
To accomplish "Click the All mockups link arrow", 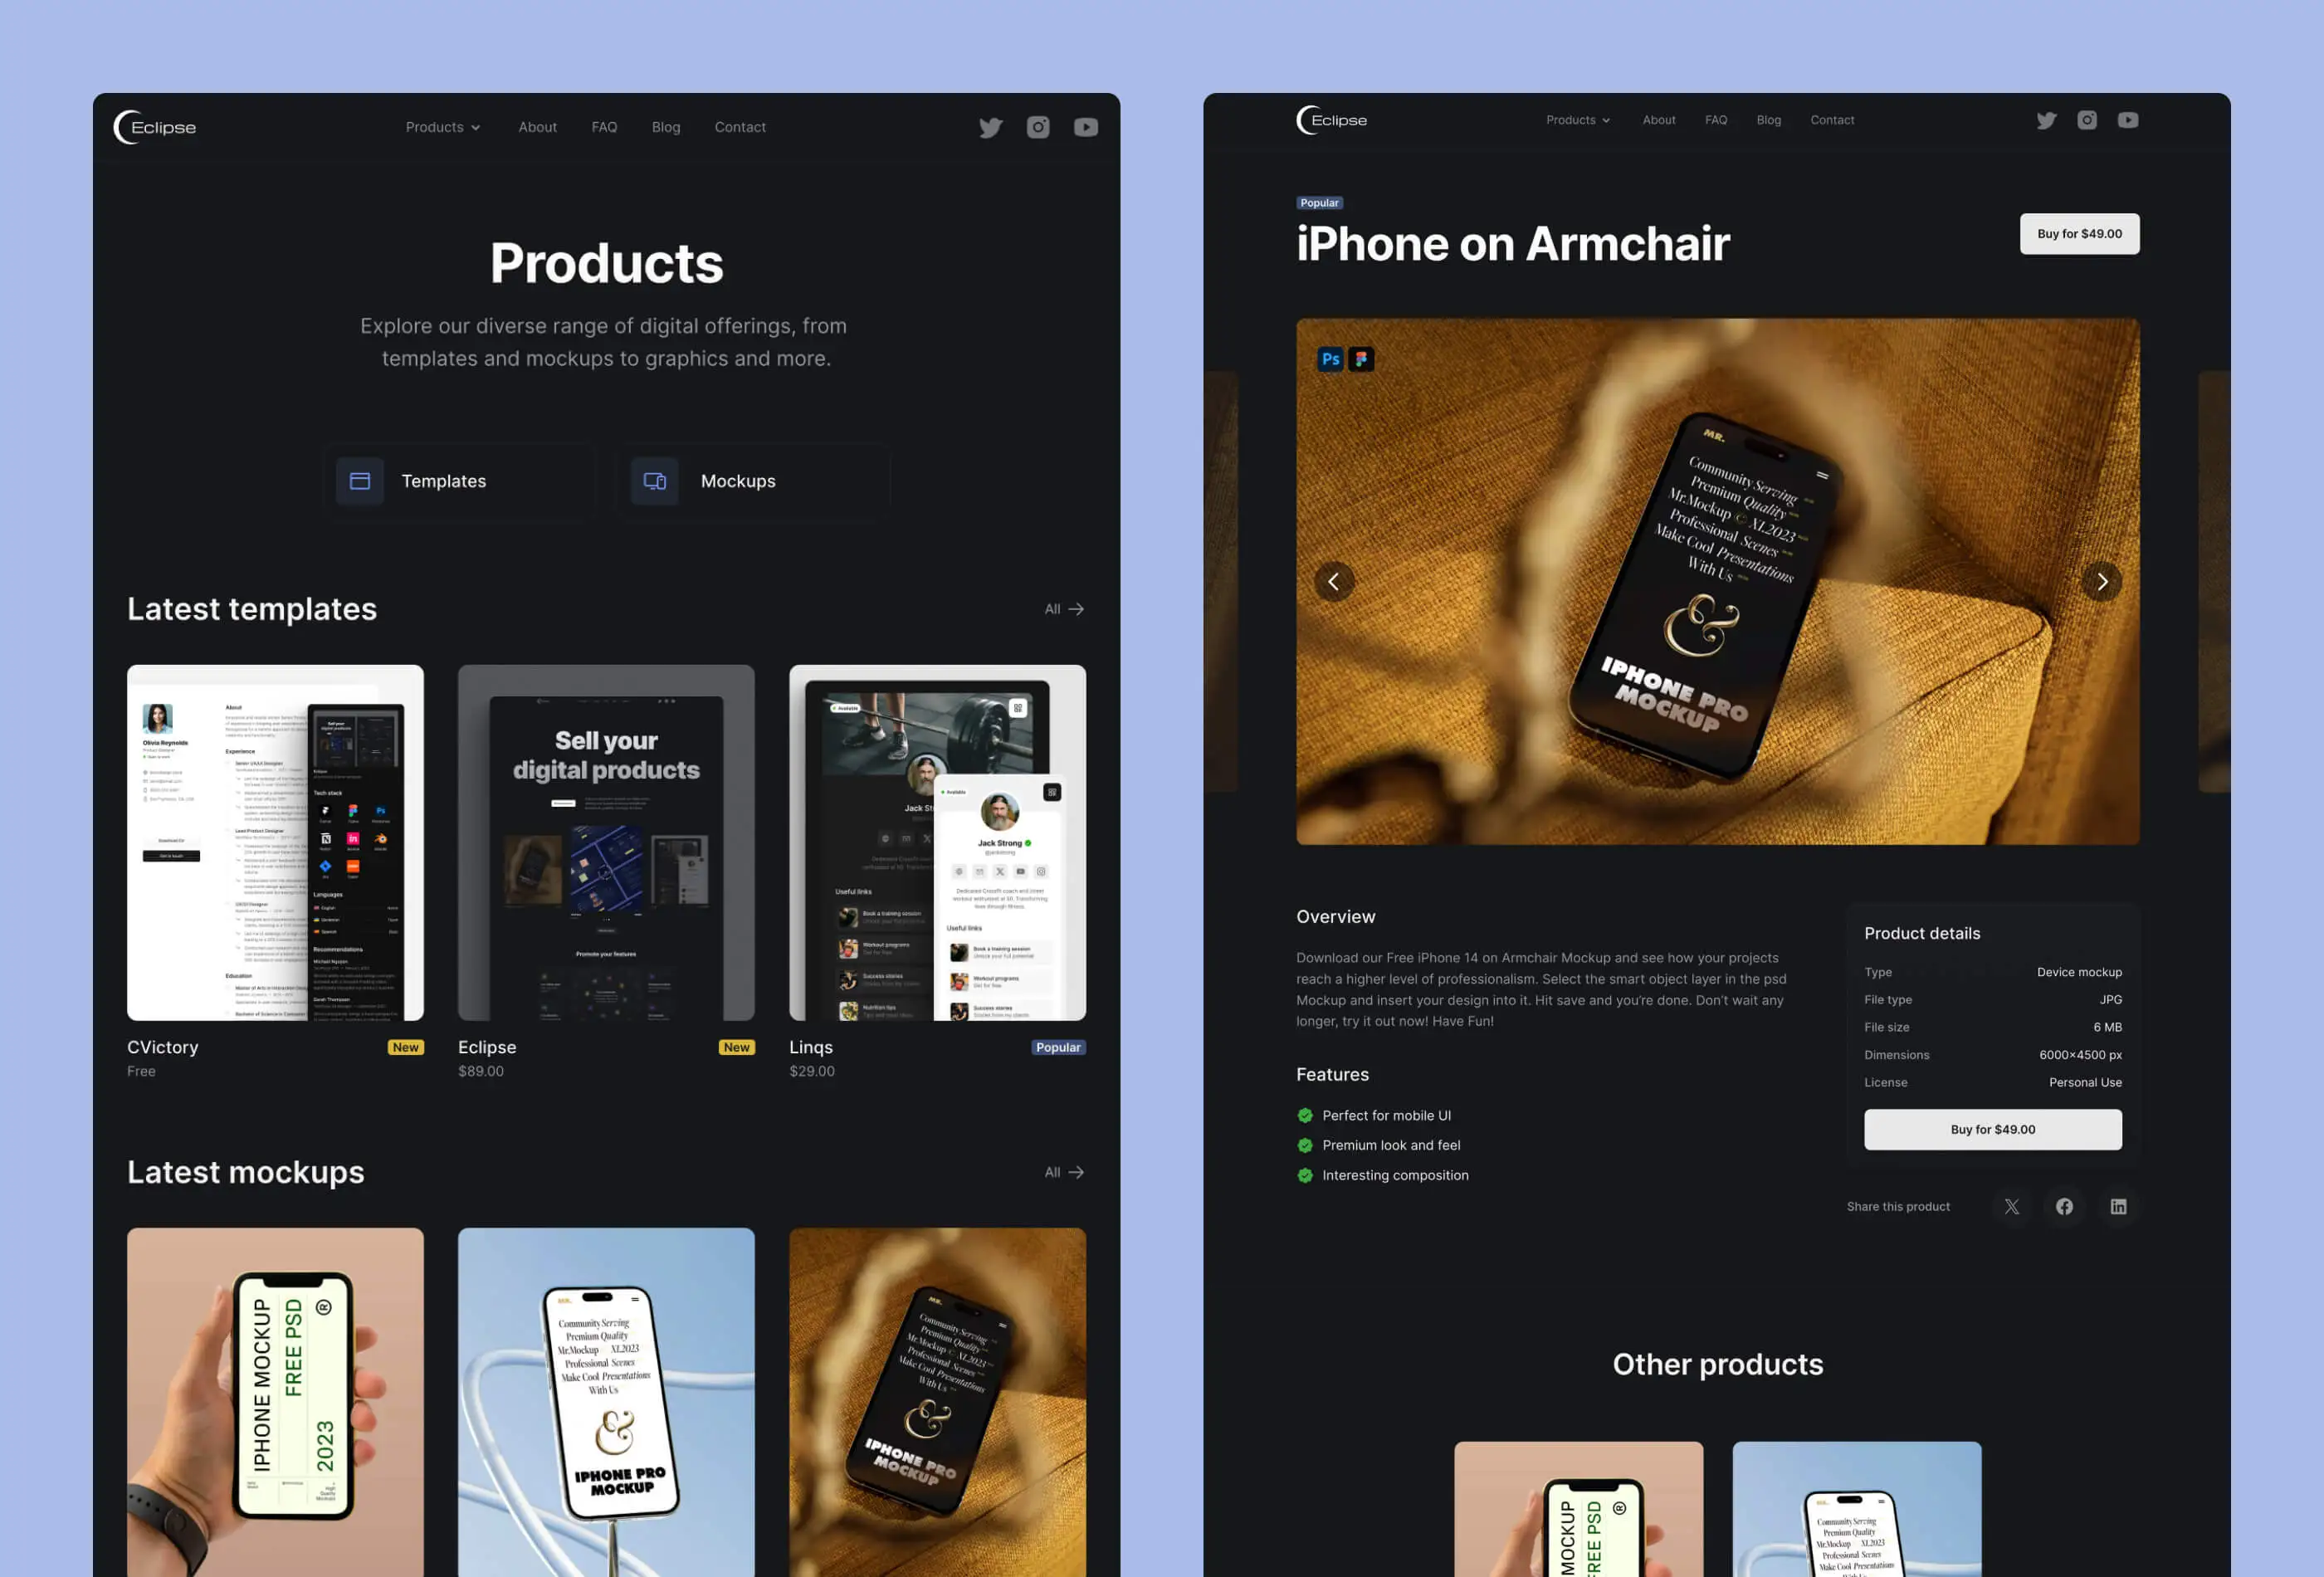I will coord(1077,1172).
